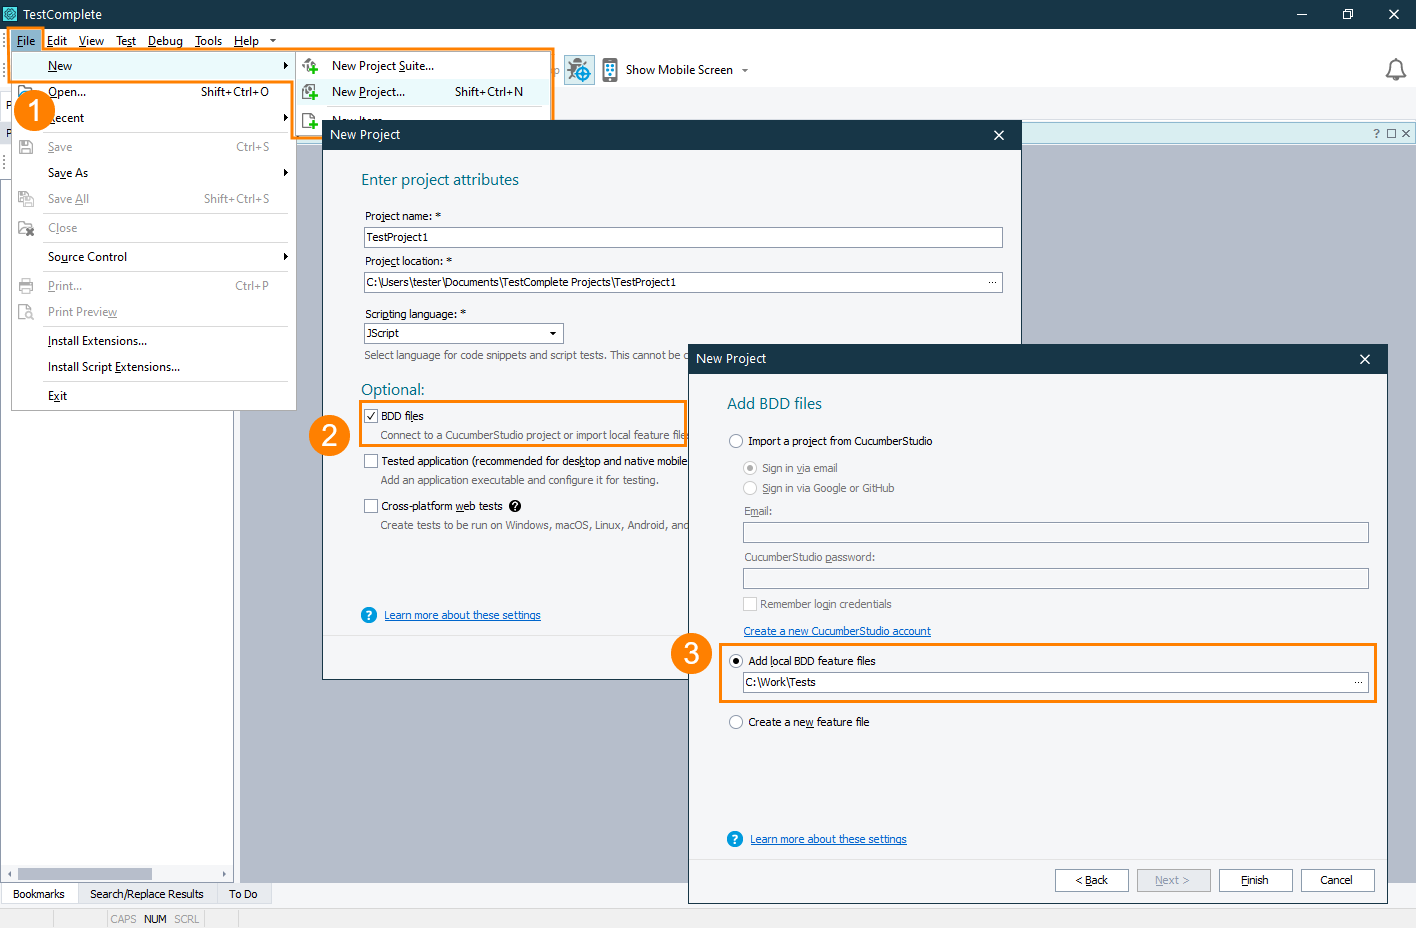Click the Show Mobile Screen phone icon
Viewport: 1416px width, 928px height.
point(610,69)
